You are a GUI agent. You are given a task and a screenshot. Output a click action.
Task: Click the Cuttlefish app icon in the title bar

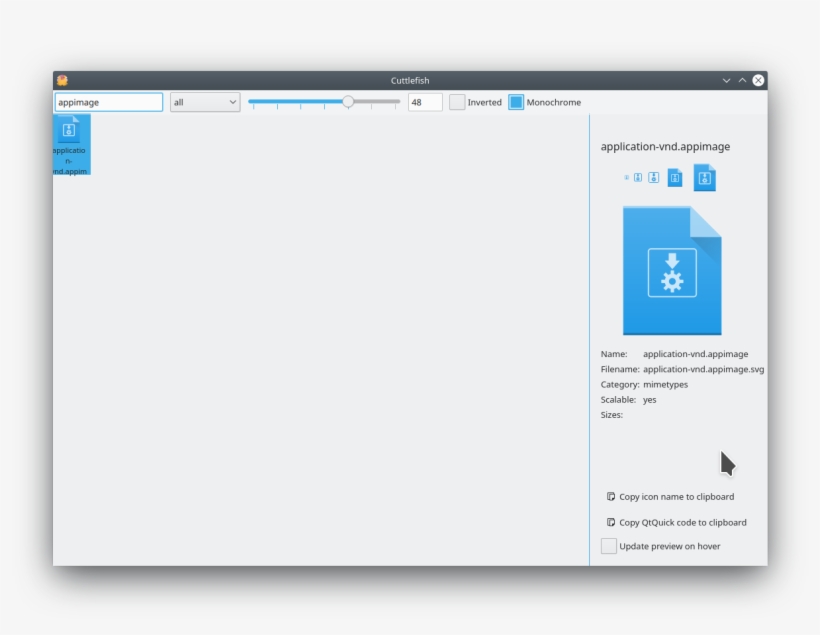pyautogui.click(x=62, y=80)
